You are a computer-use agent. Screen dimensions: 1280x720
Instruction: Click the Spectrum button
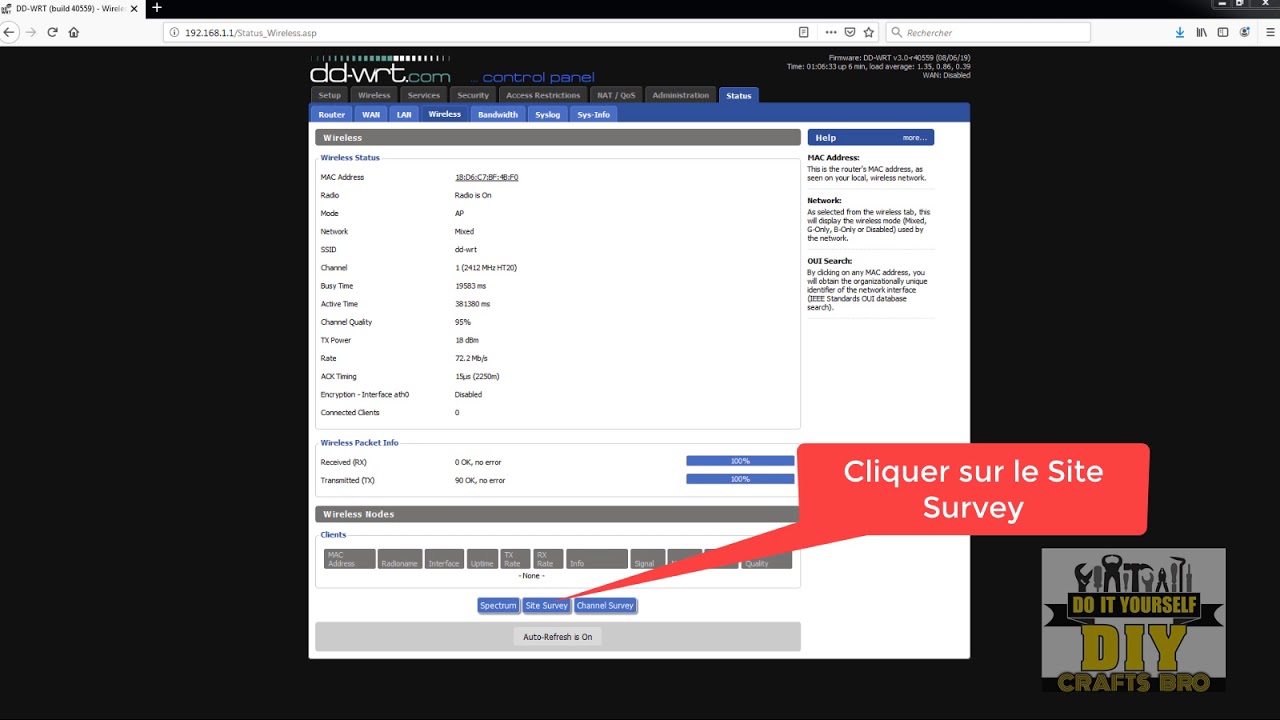point(498,605)
